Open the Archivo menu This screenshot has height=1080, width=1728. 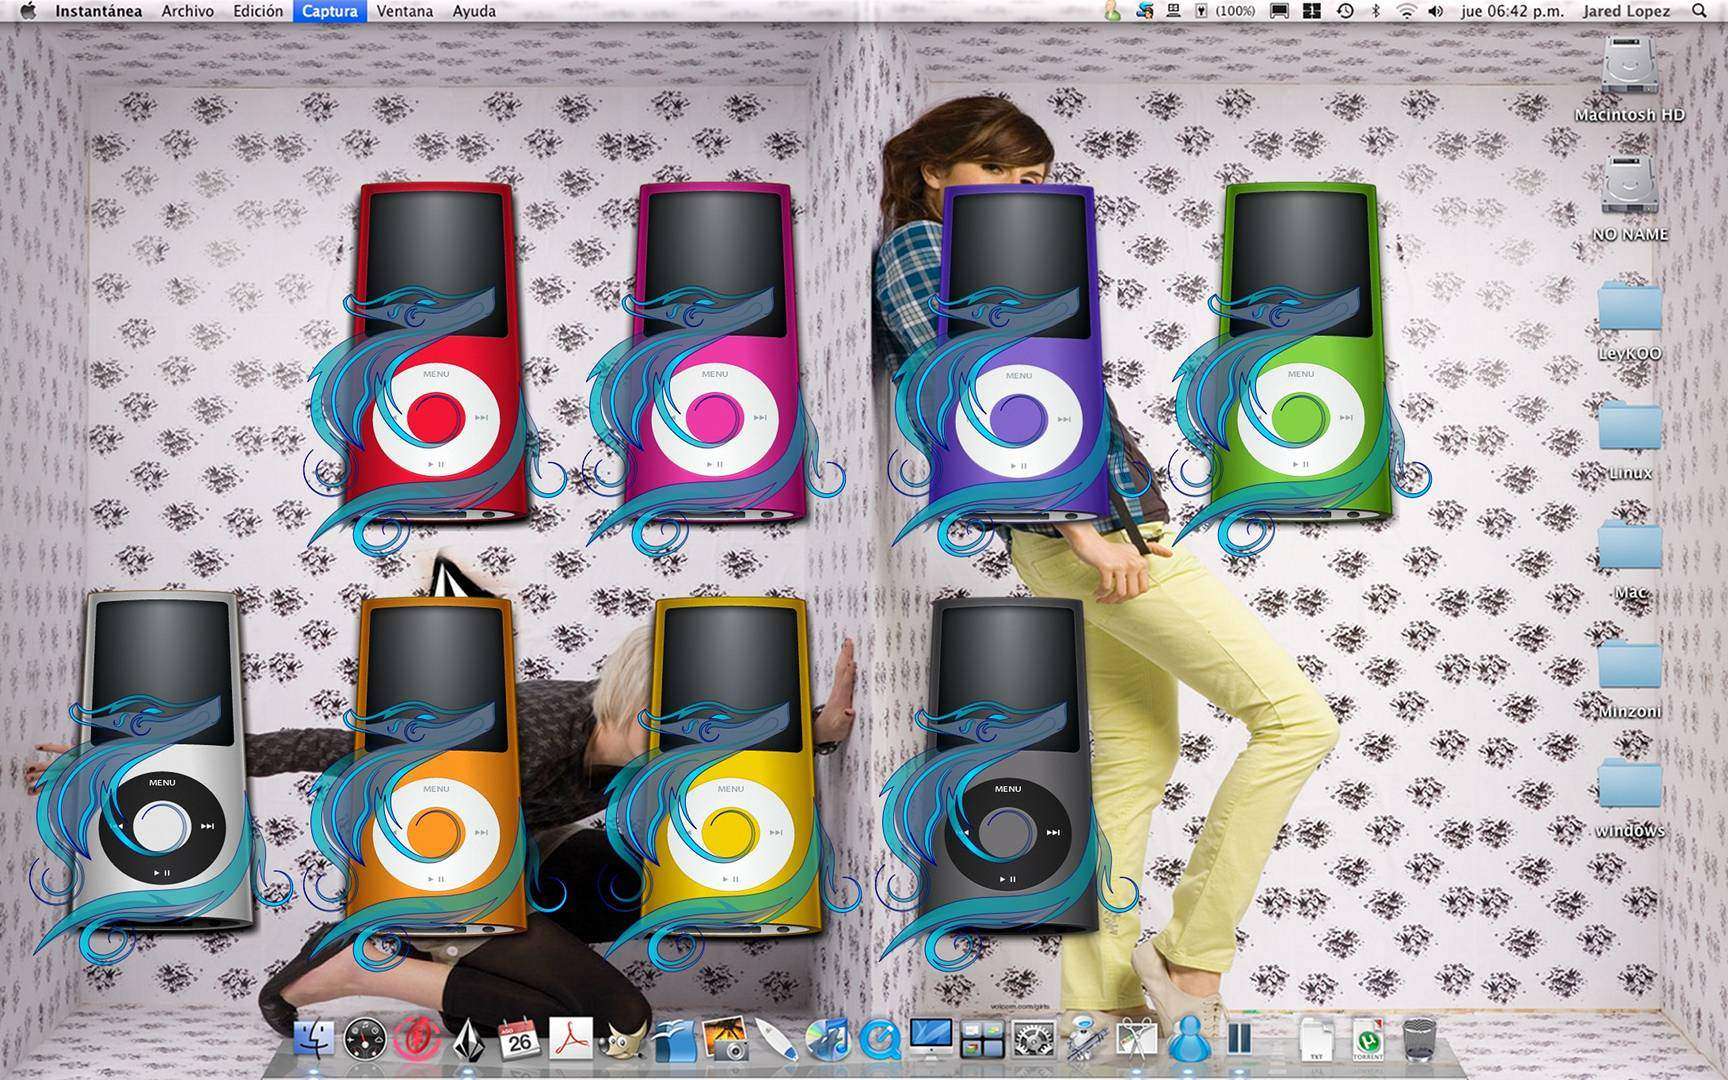click(x=187, y=11)
